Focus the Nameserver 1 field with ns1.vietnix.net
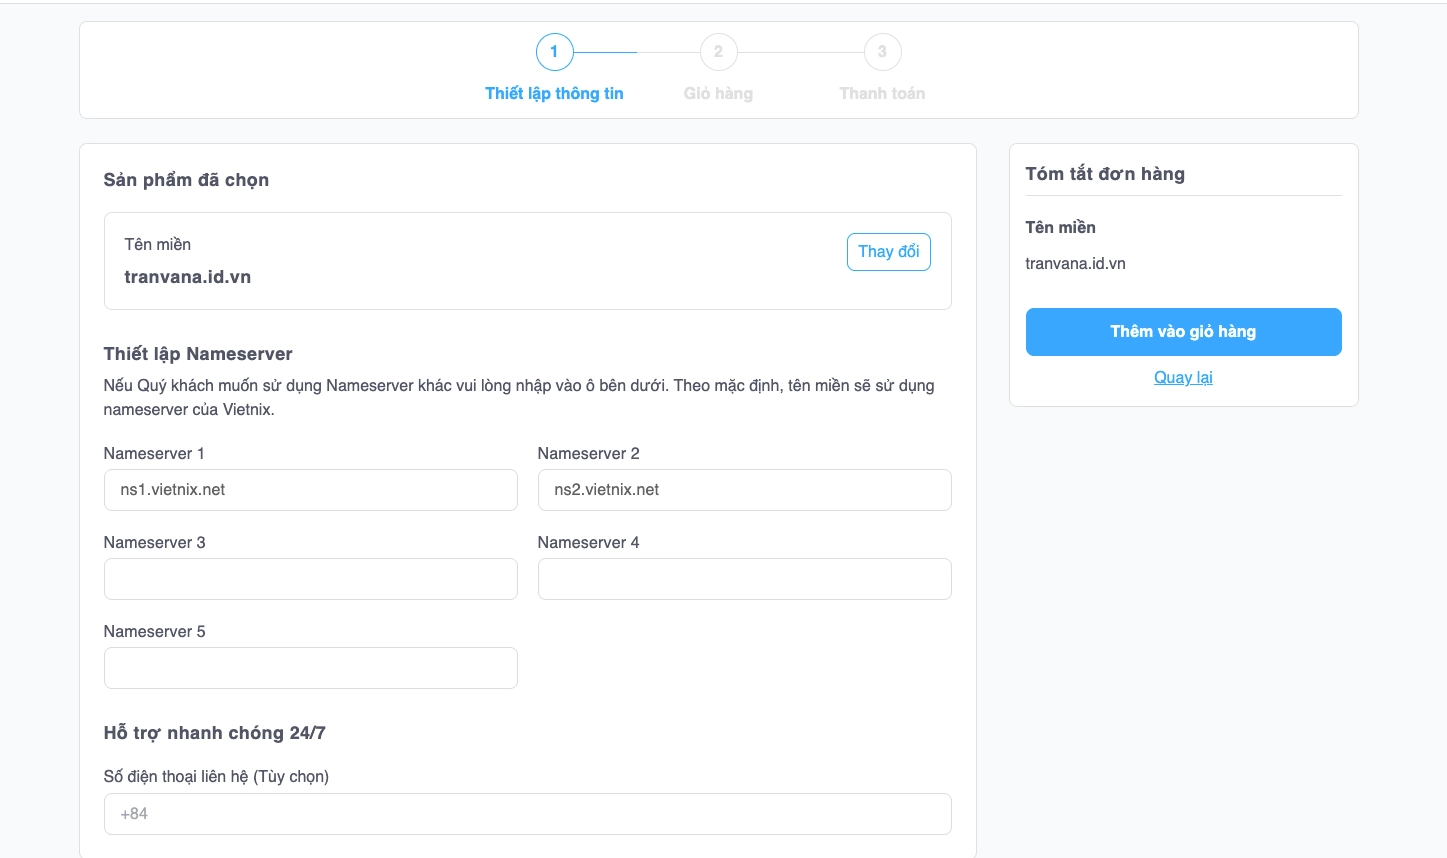The image size is (1447, 858). point(310,490)
